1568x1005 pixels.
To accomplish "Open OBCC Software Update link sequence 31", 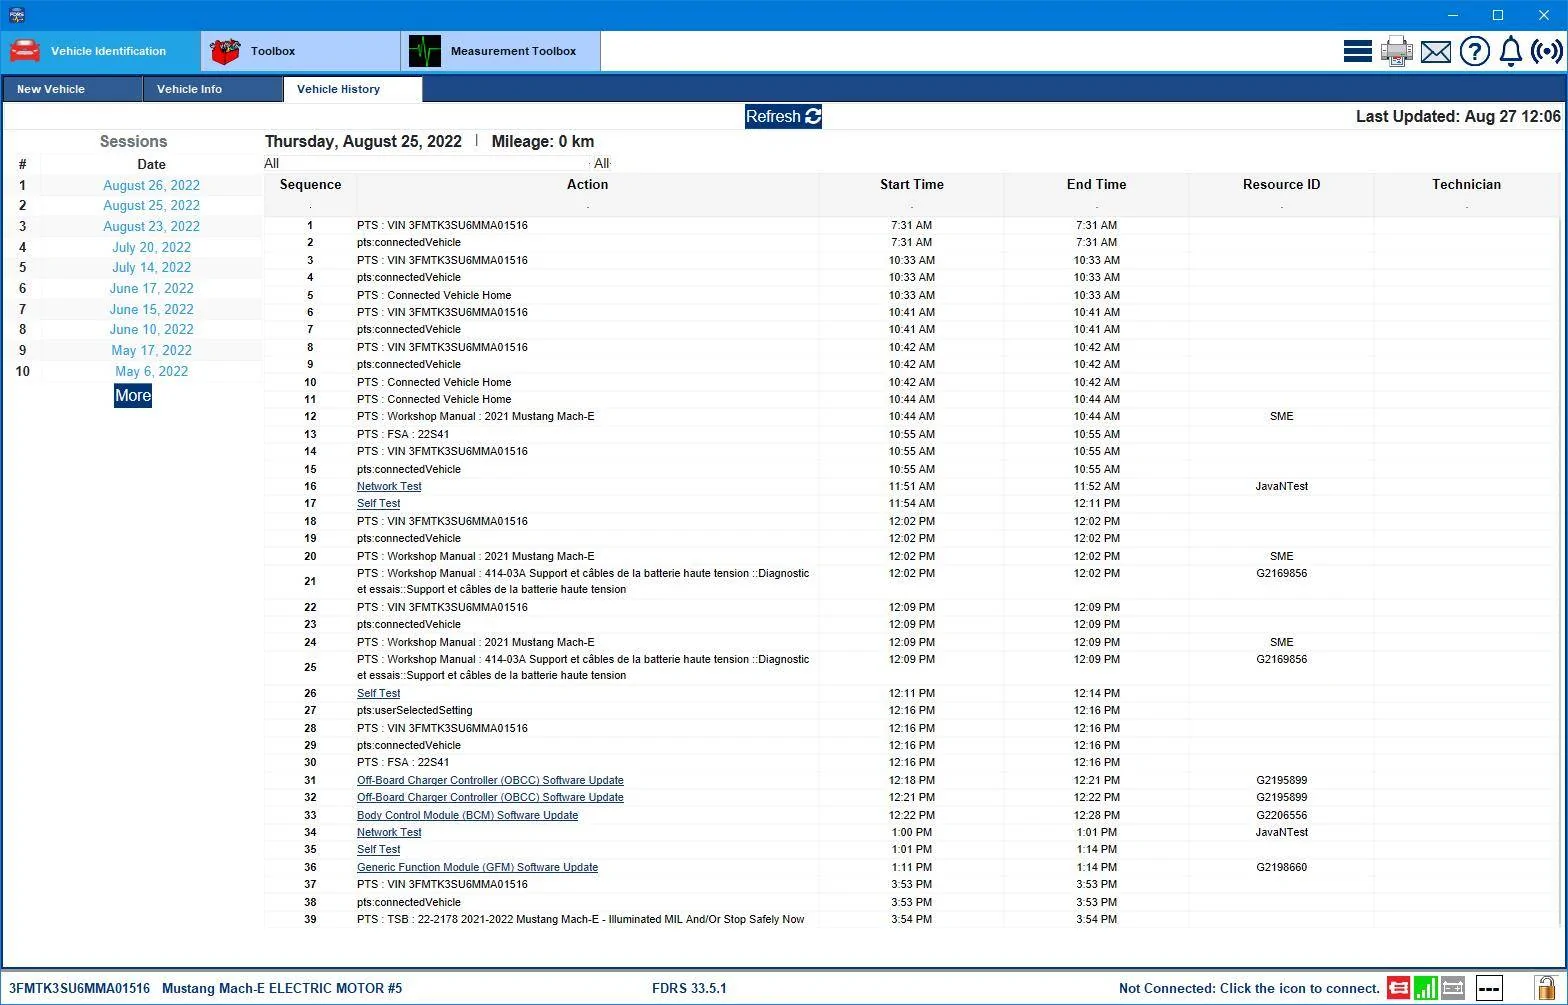I will (x=490, y=780).
